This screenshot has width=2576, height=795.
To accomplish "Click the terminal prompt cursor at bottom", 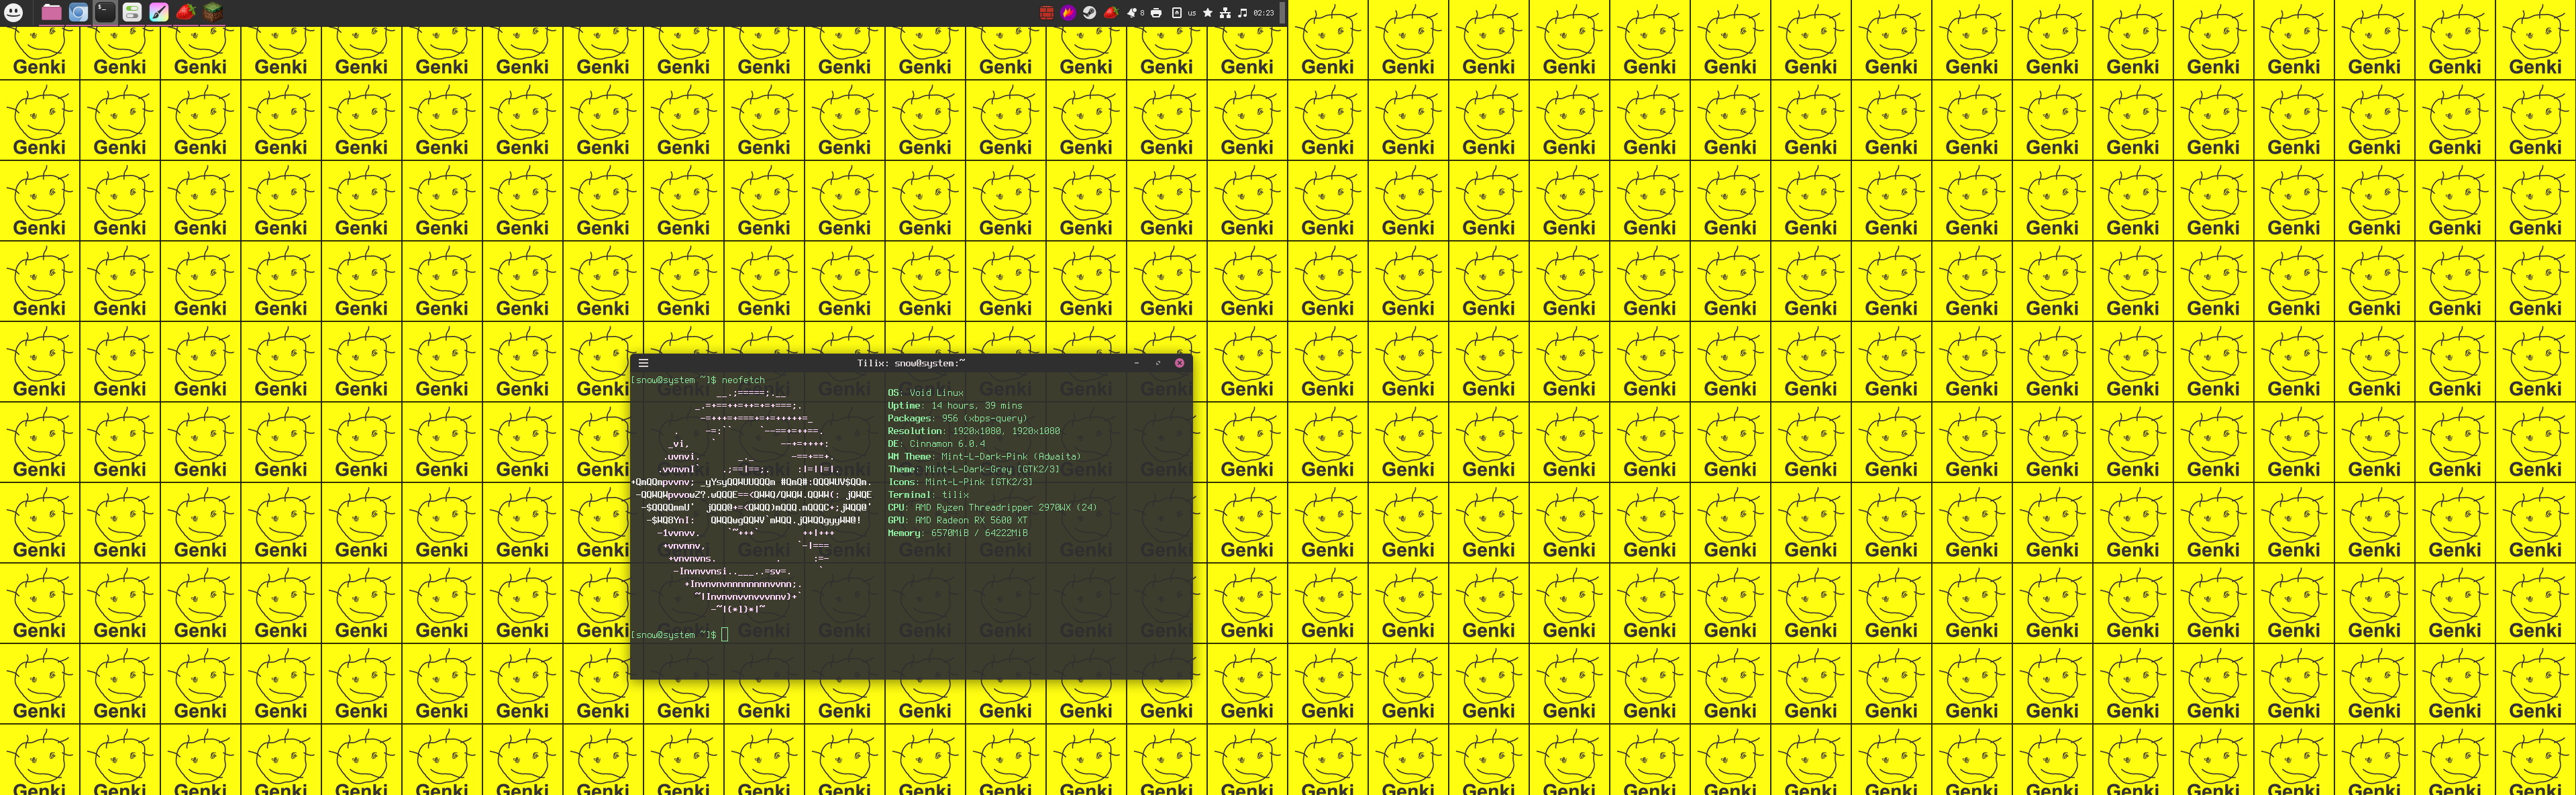I will (x=725, y=635).
